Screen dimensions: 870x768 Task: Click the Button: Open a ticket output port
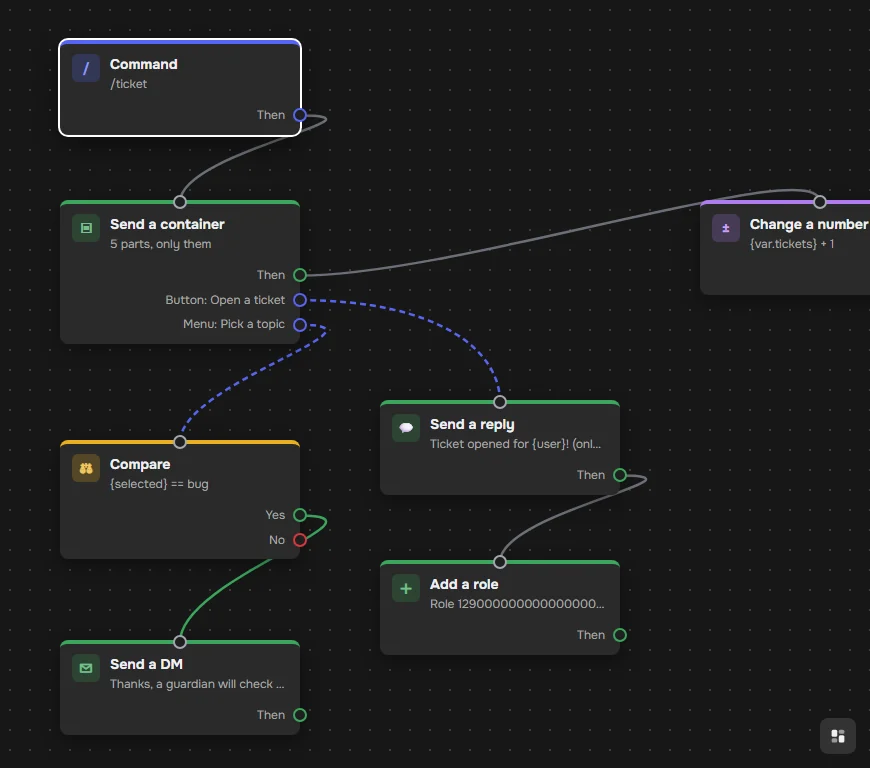[x=300, y=300]
